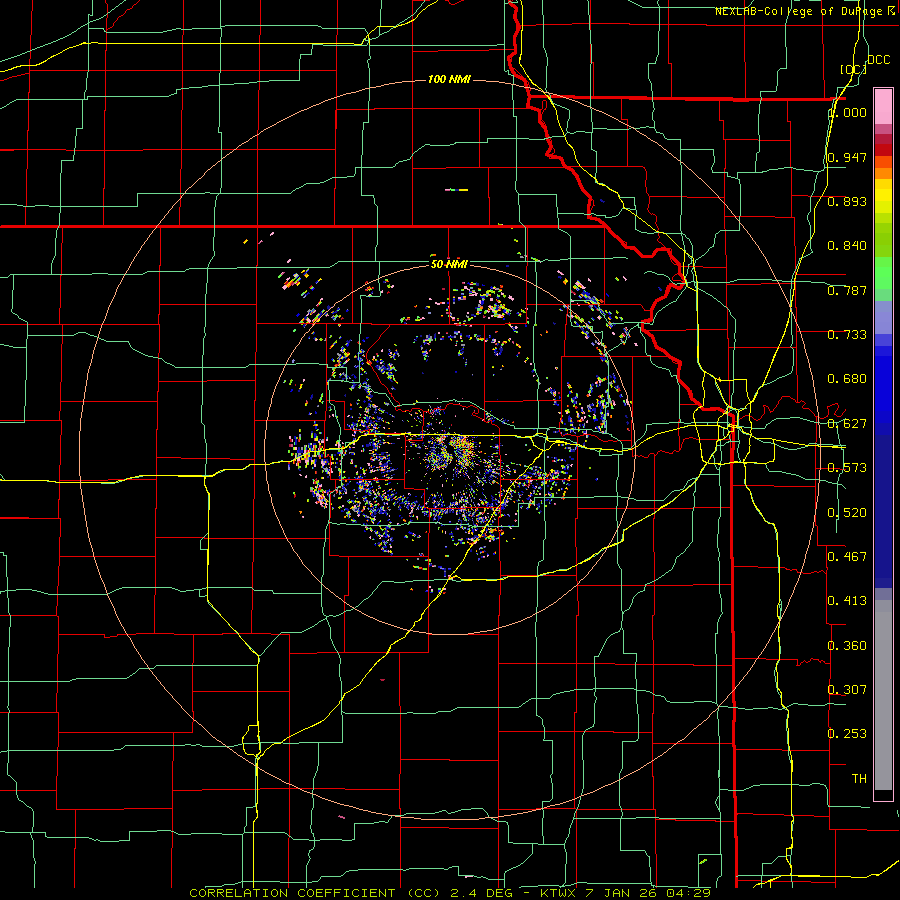Image resolution: width=900 pixels, height=900 pixels.
Task: Click the DCC label above the color scale
Action: (x=878, y=60)
